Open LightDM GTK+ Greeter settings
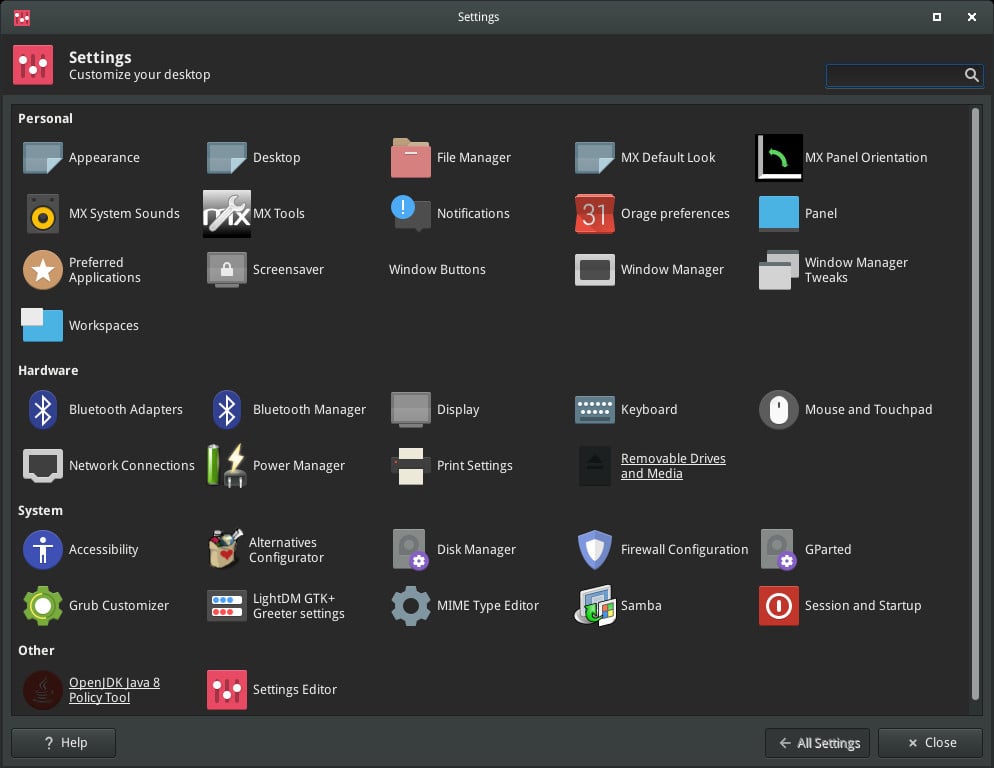Viewport: 994px width, 768px height. click(299, 605)
